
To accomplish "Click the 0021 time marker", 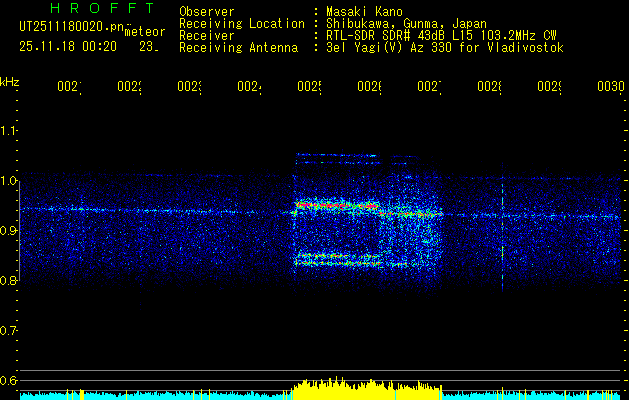I will tap(69, 86).
